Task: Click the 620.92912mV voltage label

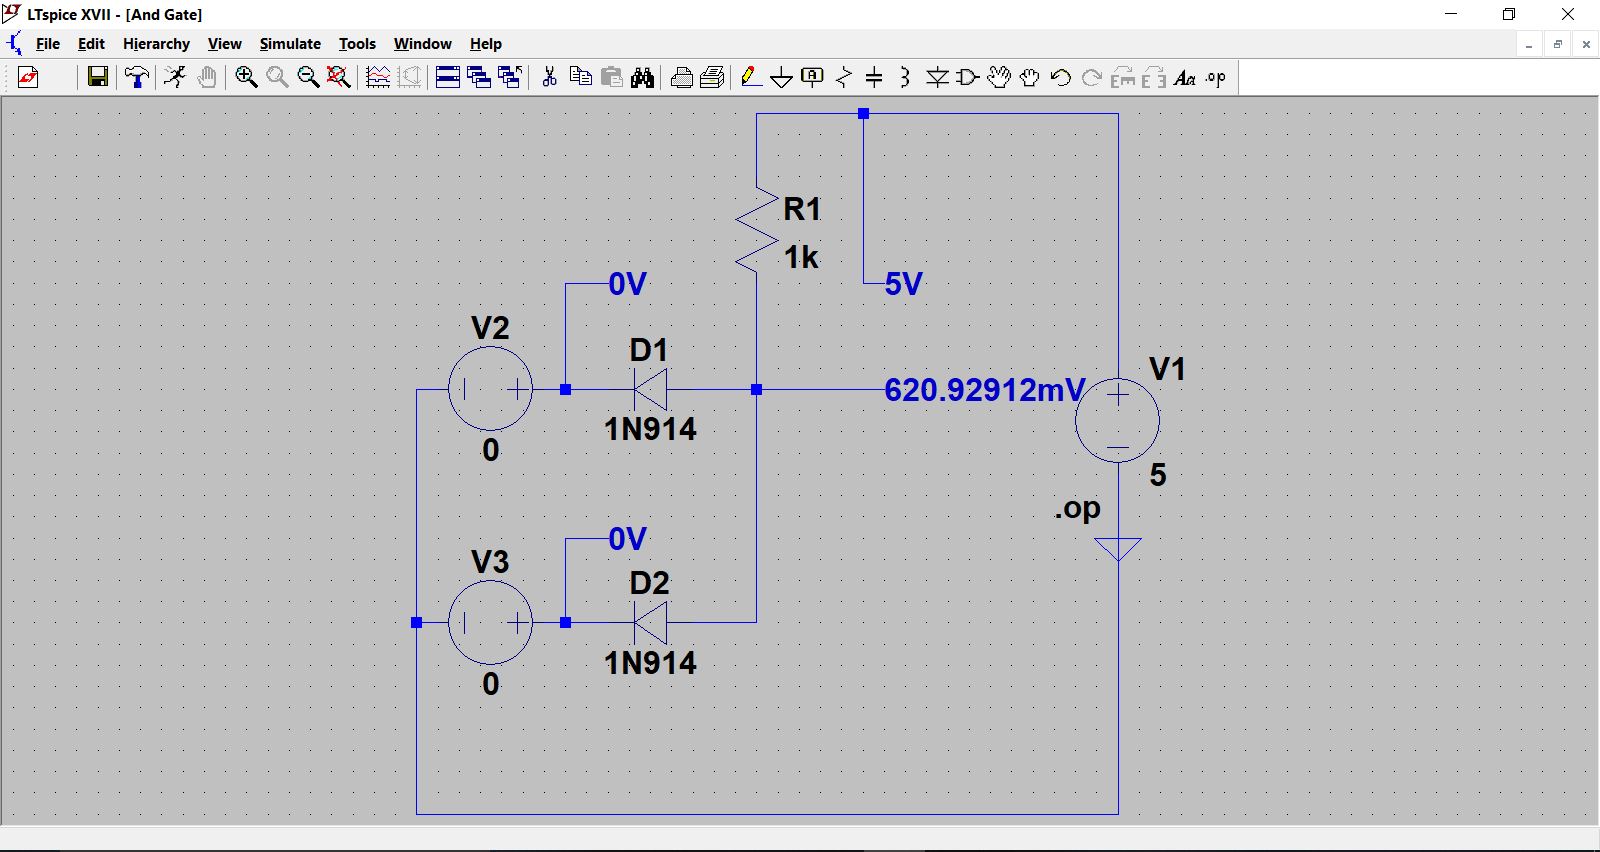Action: tap(985, 390)
